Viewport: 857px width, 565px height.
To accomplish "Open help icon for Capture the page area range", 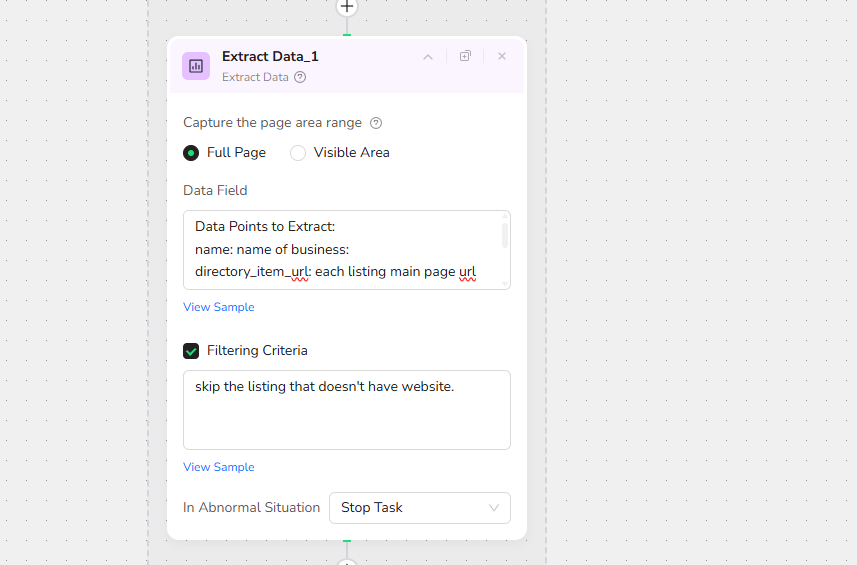I will point(376,123).
